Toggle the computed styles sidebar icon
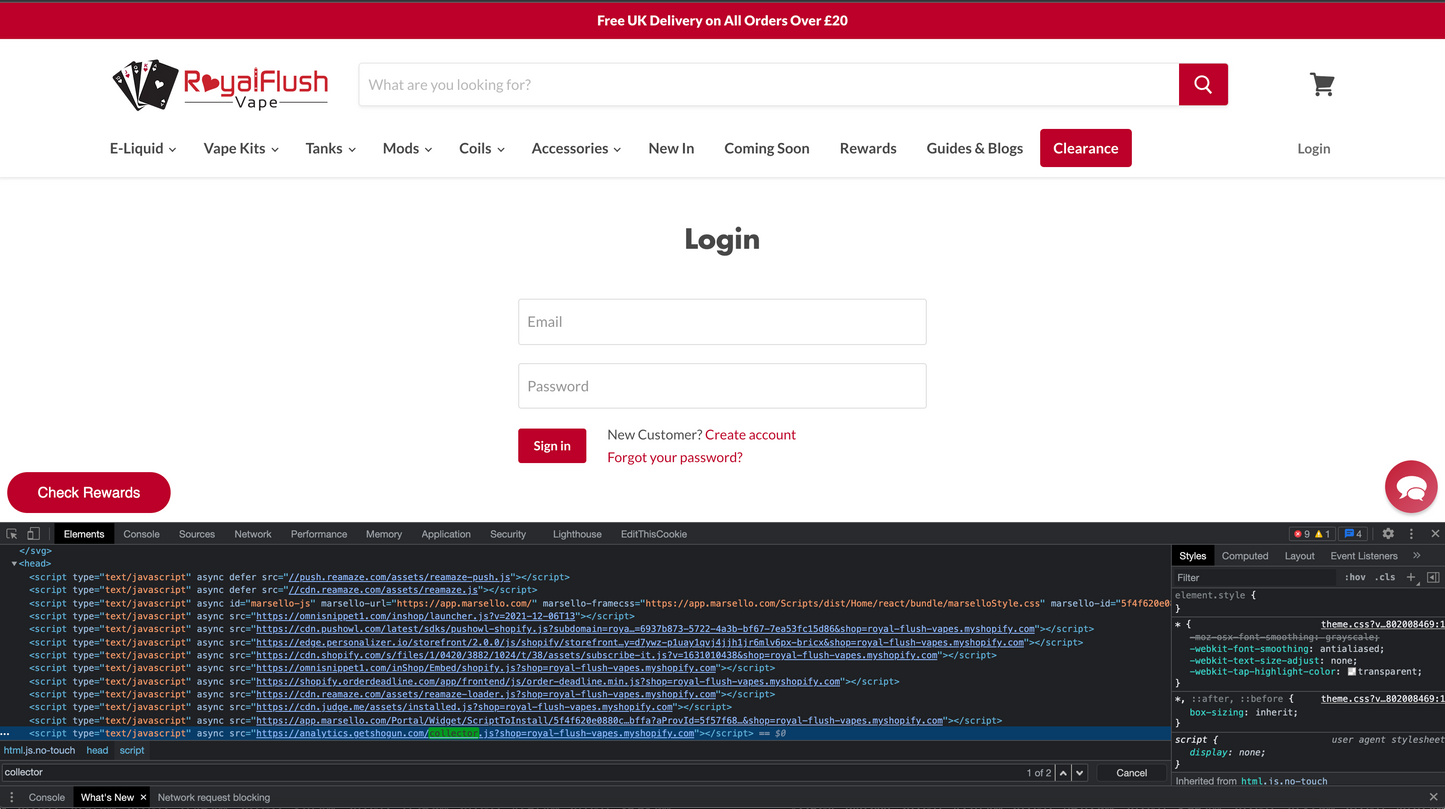Screen dimensions: 1445x809 [x=1433, y=577]
